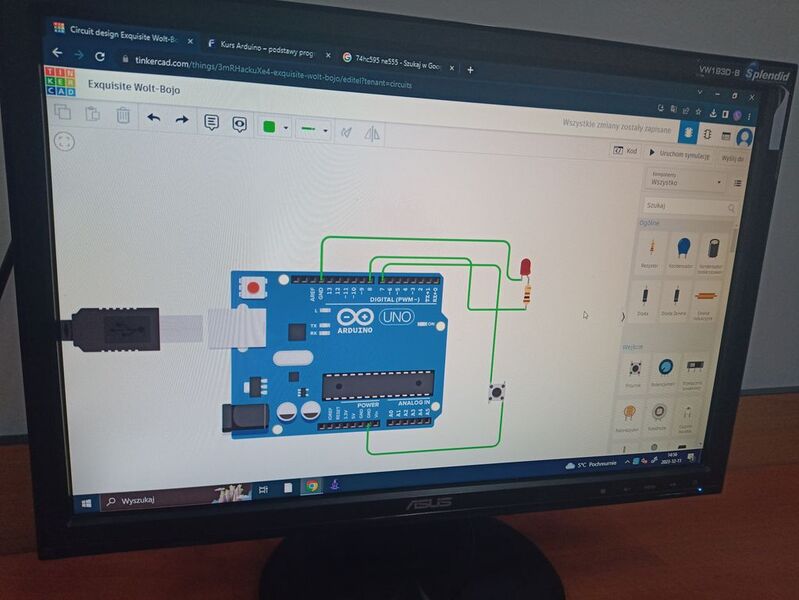Switch to the Schematic view icon
799x600 pixels.
point(707,134)
